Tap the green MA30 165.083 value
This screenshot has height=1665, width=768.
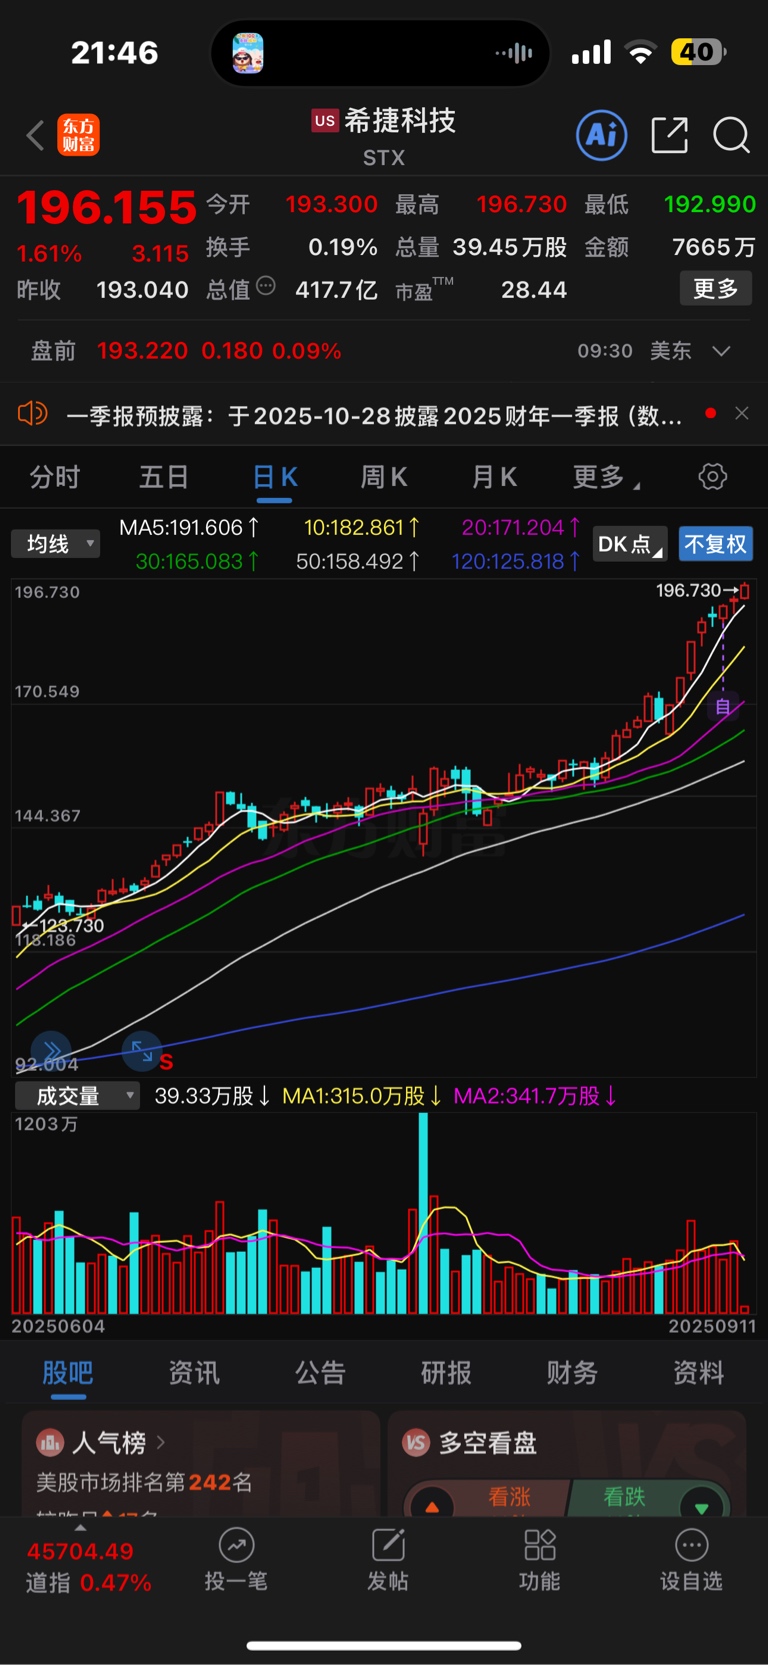click(196, 561)
